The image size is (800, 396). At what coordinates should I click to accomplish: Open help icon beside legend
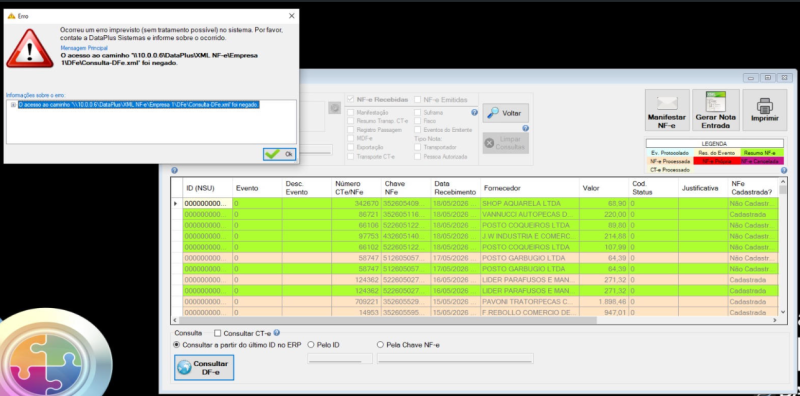(783, 170)
